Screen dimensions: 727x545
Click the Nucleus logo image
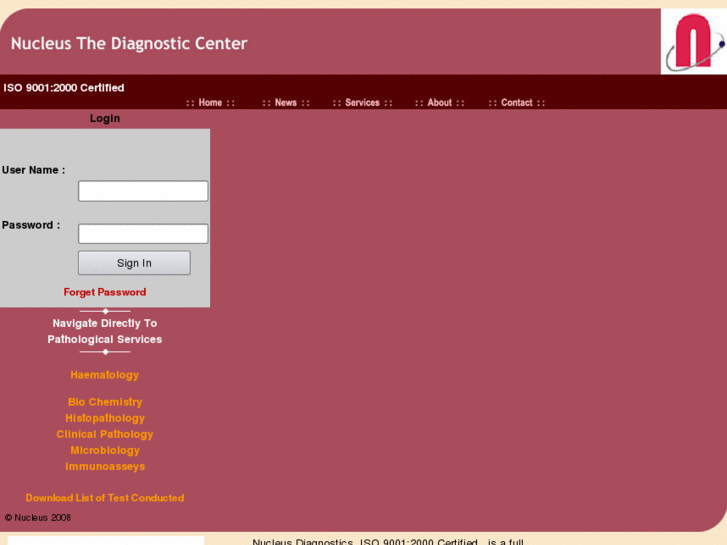point(694,41)
